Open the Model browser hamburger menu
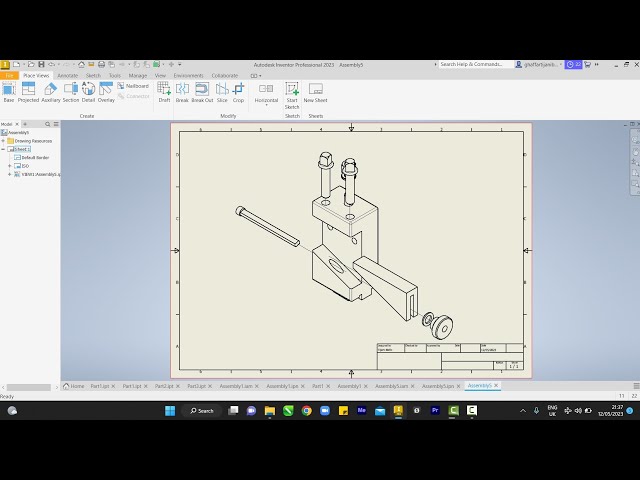The image size is (640, 480). pyautogui.click(x=56, y=124)
